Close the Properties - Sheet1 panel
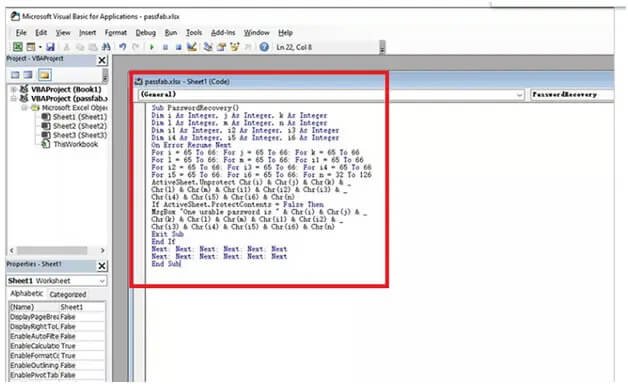Viewport: 628px width, 384px height. click(x=102, y=266)
